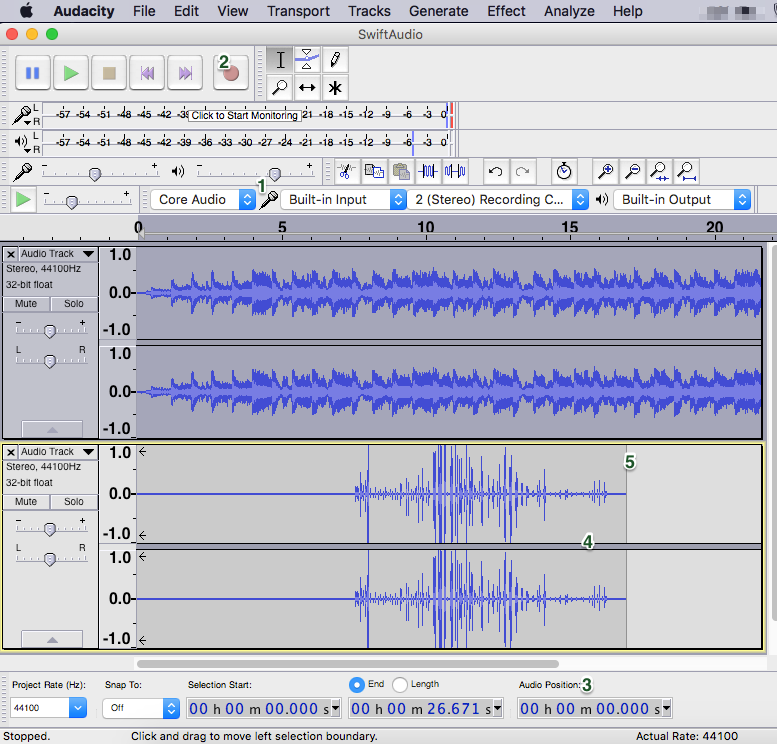This screenshot has width=777, height=744.
Task: Open the Analyze menu
Action: click(x=569, y=11)
